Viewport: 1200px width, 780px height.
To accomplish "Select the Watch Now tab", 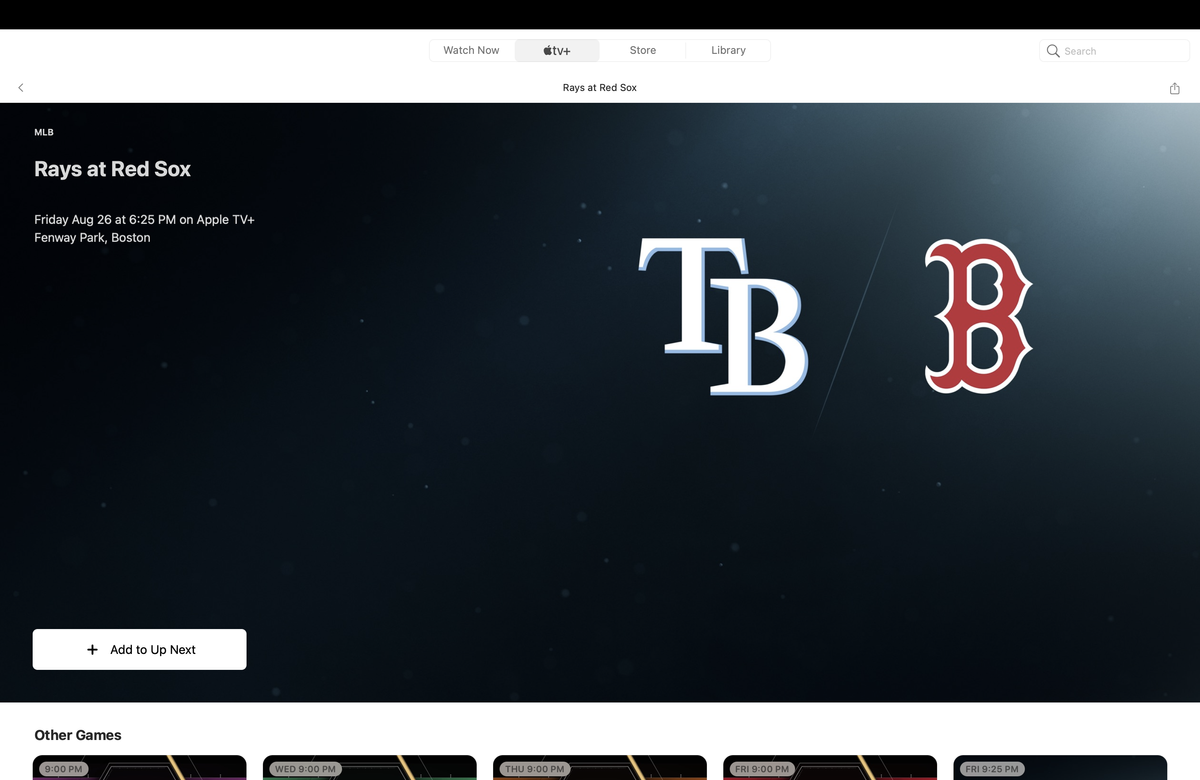I will click(x=470, y=50).
